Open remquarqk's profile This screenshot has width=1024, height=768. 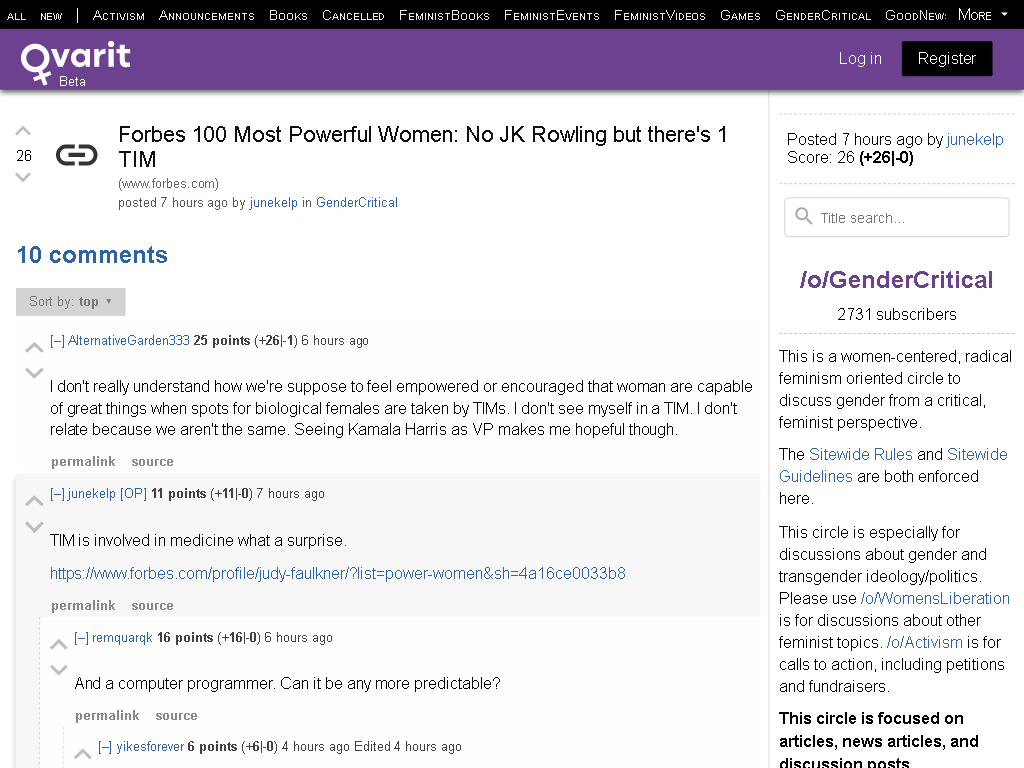[x=122, y=637]
